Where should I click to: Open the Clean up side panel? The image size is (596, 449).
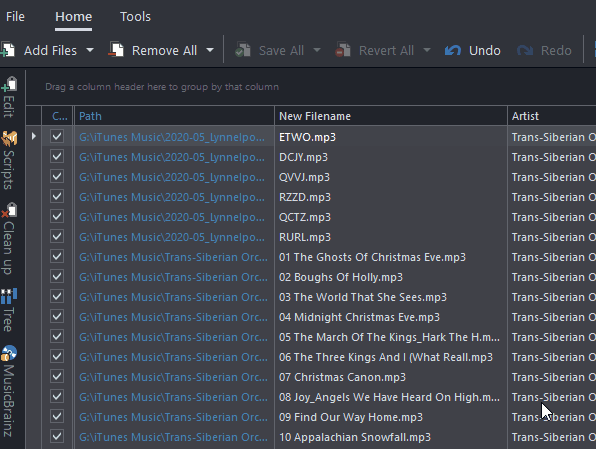click(9, 239)
